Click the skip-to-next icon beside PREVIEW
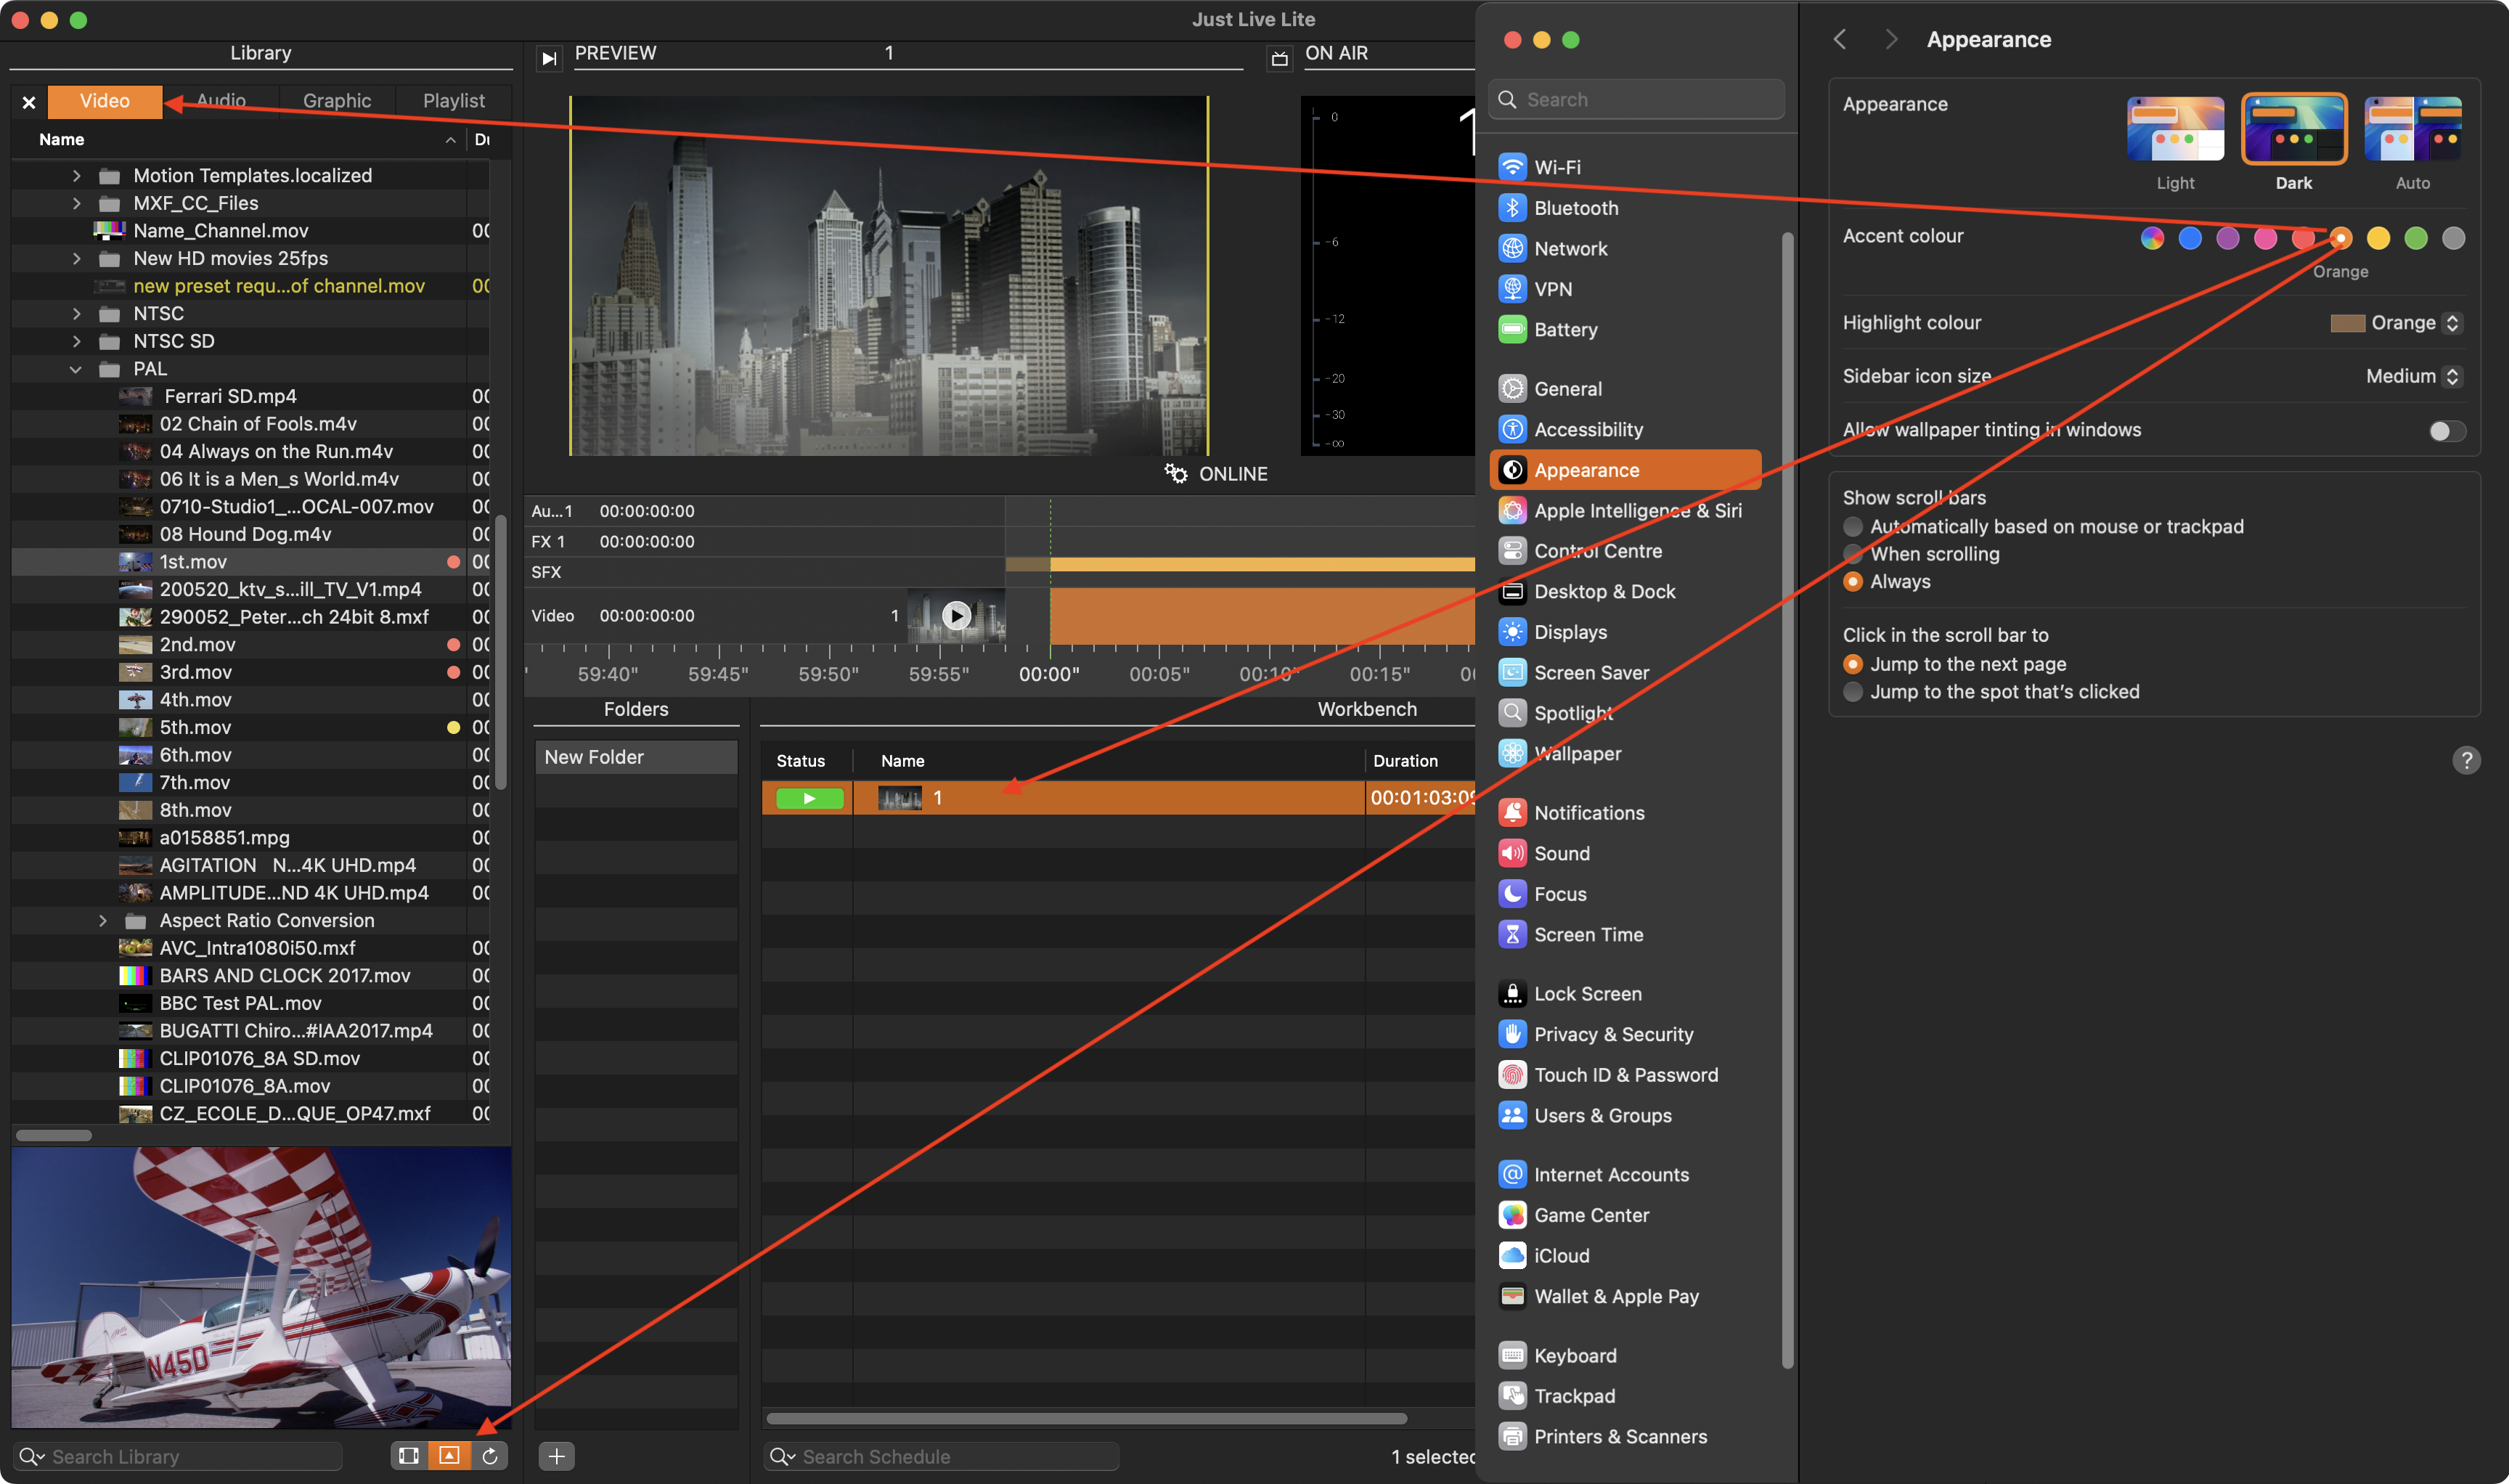This screenshot has width=2509, height=1484. point(549,58)
